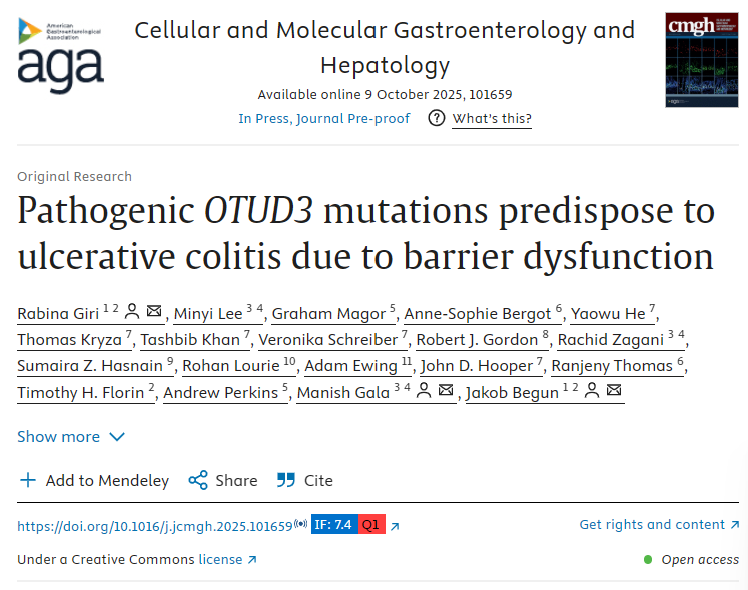The image size is (748, 590).
Task: Expand the Show more author details
Action: (x=59, y=436)
